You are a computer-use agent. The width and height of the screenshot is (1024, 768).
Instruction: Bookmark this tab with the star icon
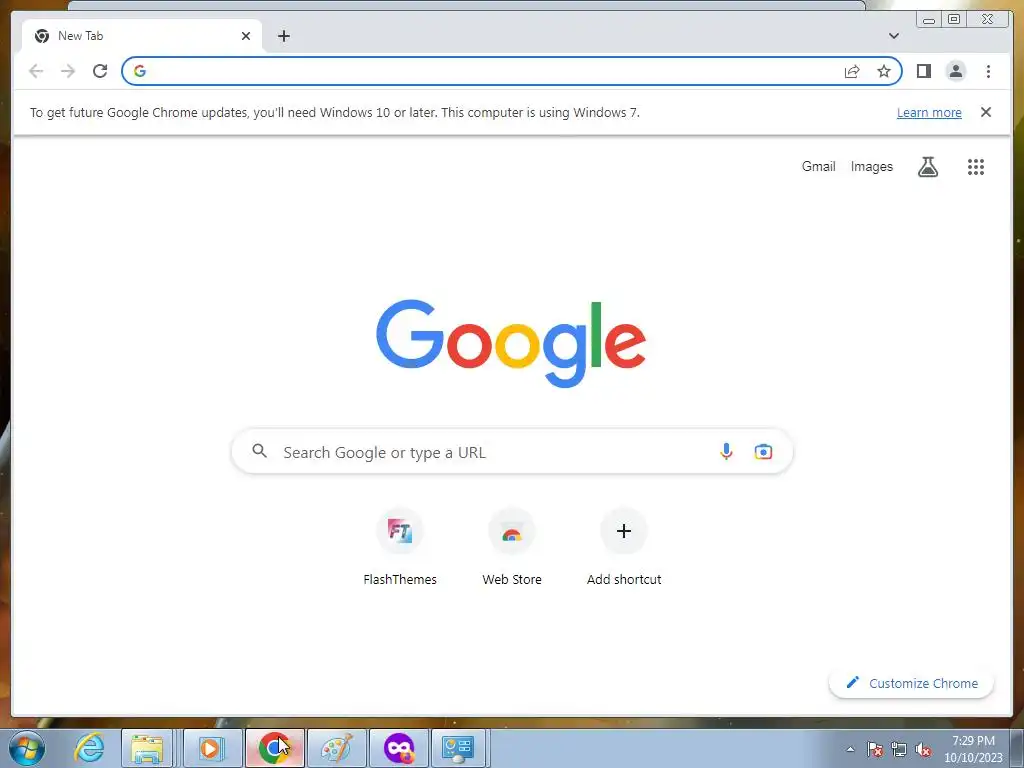(884, 71)
